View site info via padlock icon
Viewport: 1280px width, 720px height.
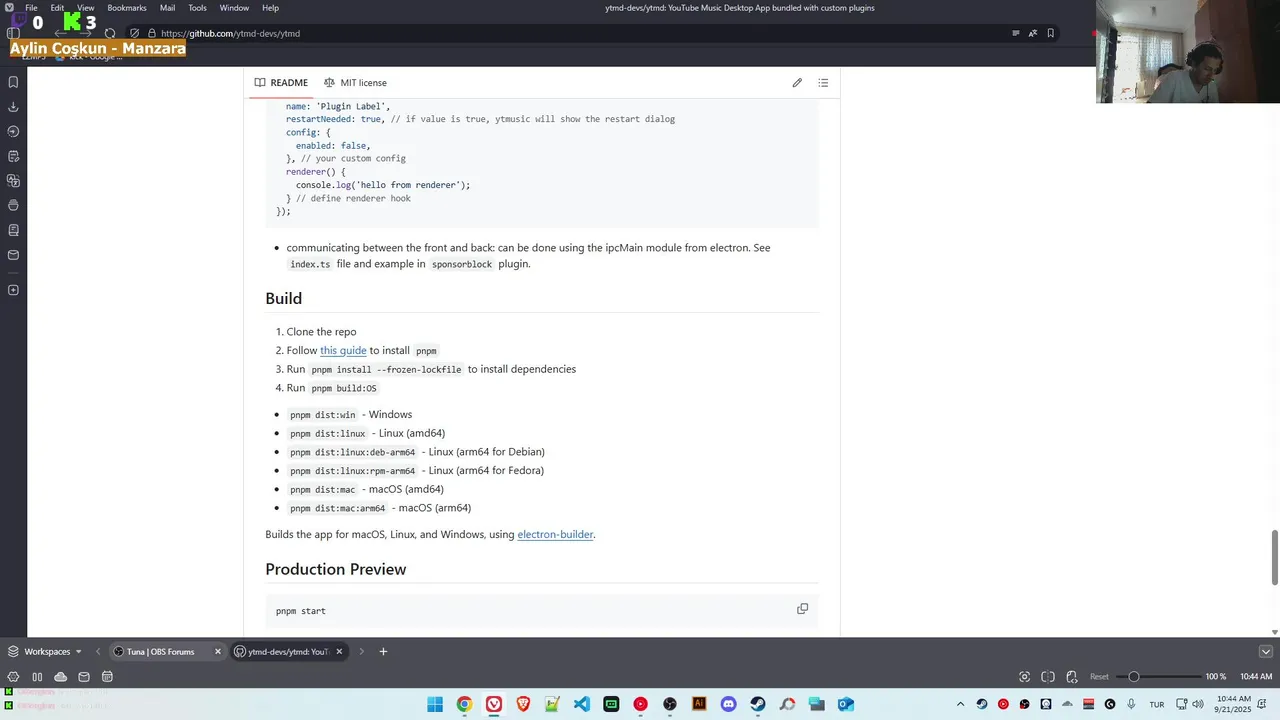pyautogui.click(x=152, y=33)
